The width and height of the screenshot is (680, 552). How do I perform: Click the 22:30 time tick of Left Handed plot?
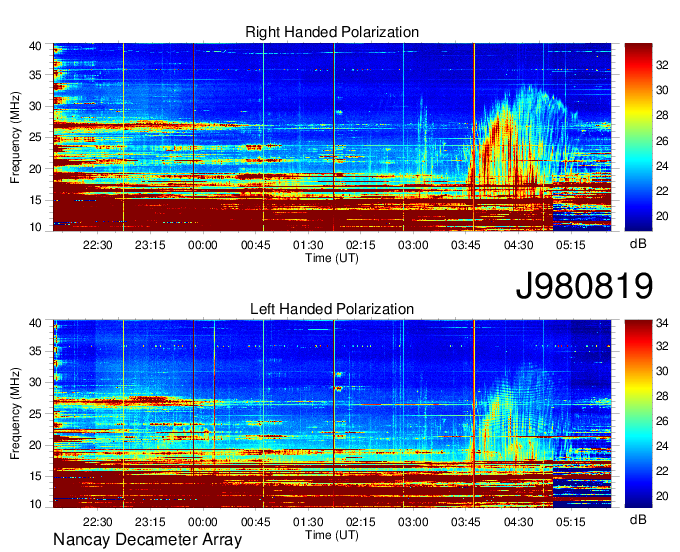pyautogui.click(x=98, y=522)
